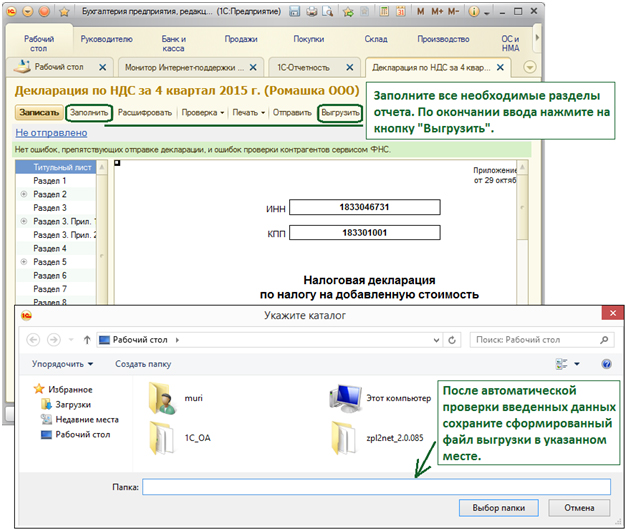Close the Декларация по НДС tab
Screen dimensions: 628x532
coord(500,67)
